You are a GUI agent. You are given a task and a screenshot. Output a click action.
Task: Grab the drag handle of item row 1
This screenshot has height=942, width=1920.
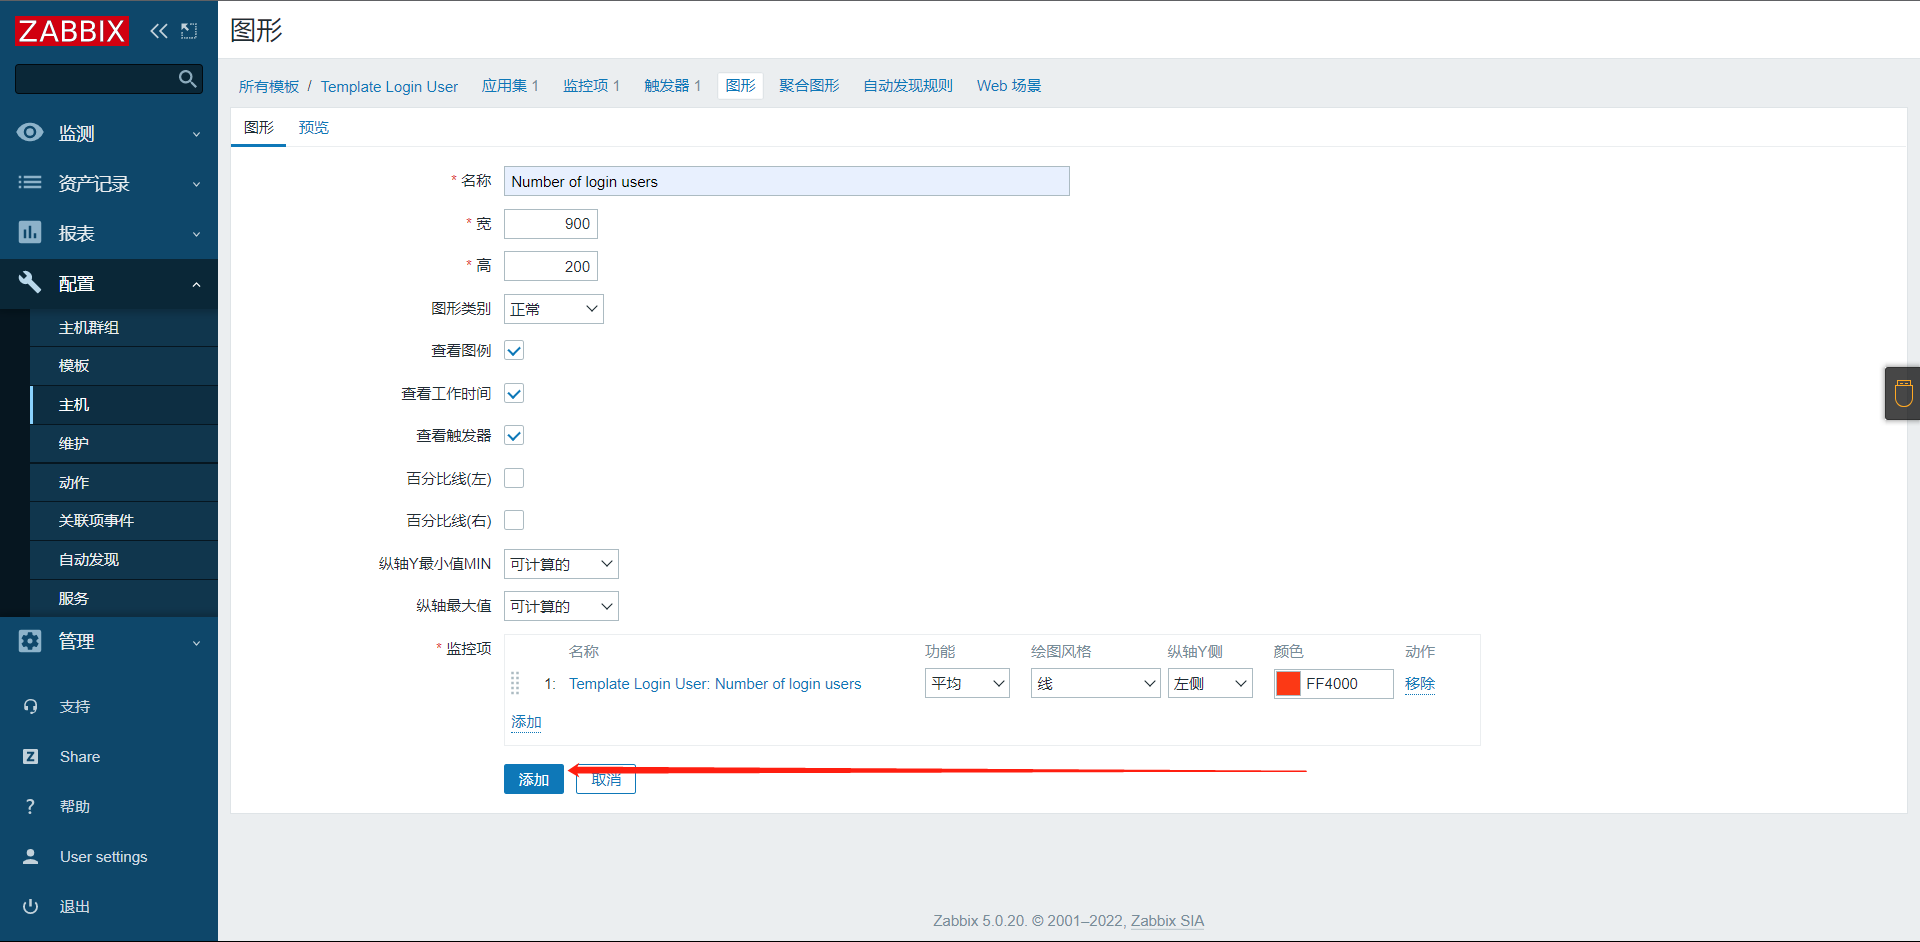pyautogui.click(x=515, y=683)
